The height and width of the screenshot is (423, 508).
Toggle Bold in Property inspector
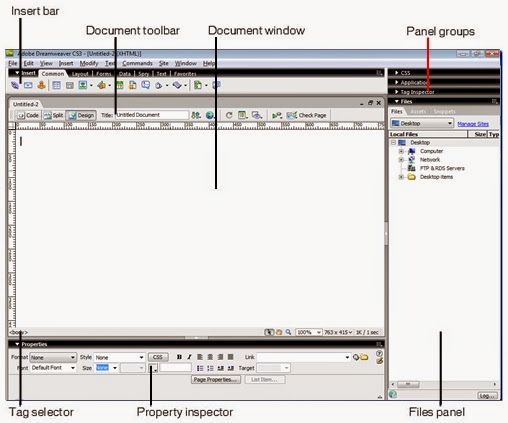(x=179, y=357)
